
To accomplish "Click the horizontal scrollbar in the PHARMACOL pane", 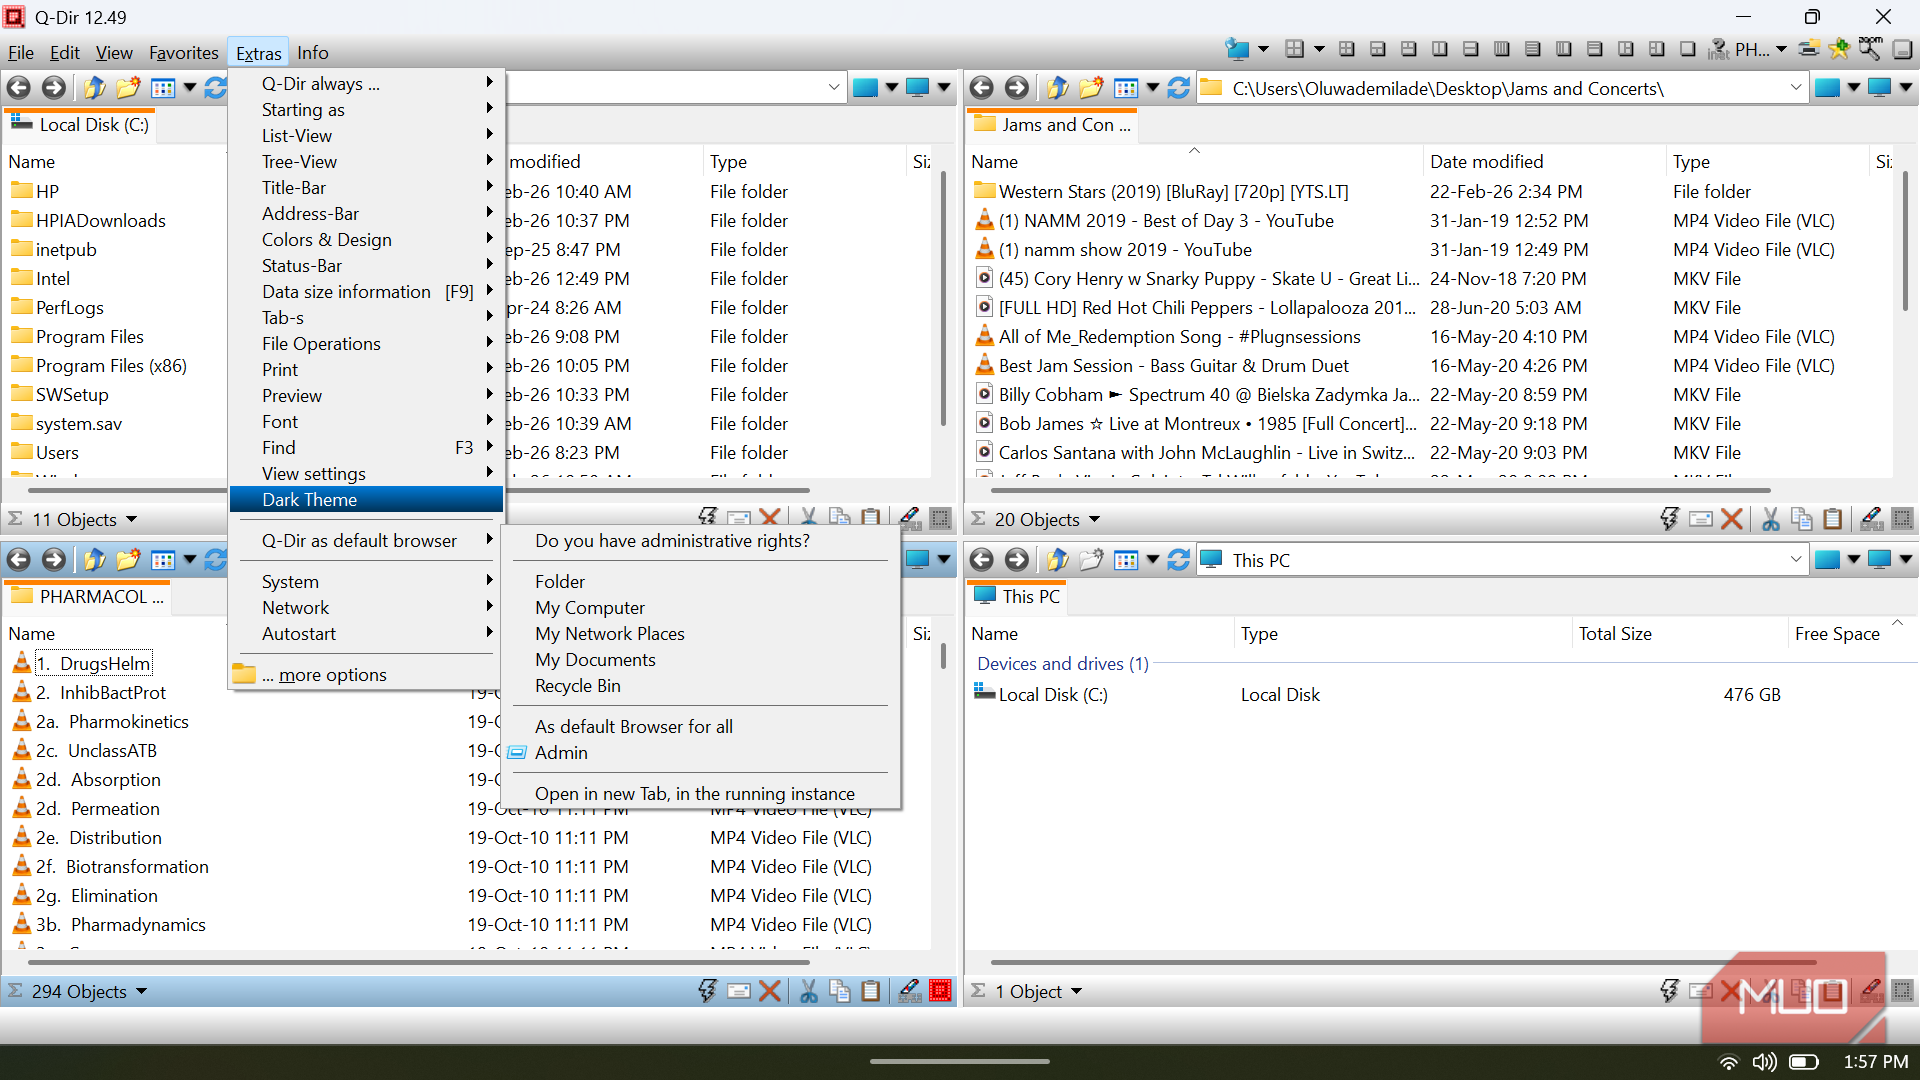I will [x=418, y=963].
